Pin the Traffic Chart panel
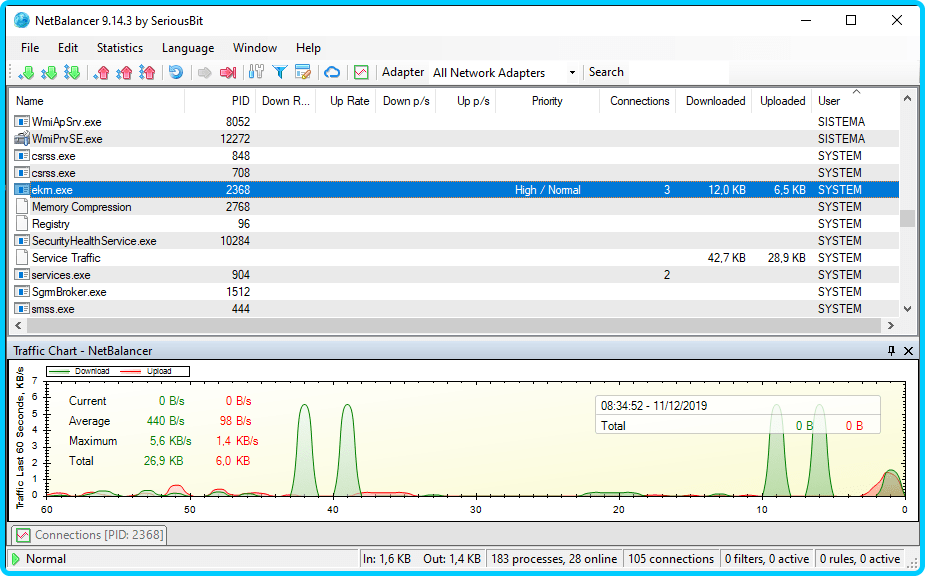The image size is (925, 576). (x=891, y=351)
